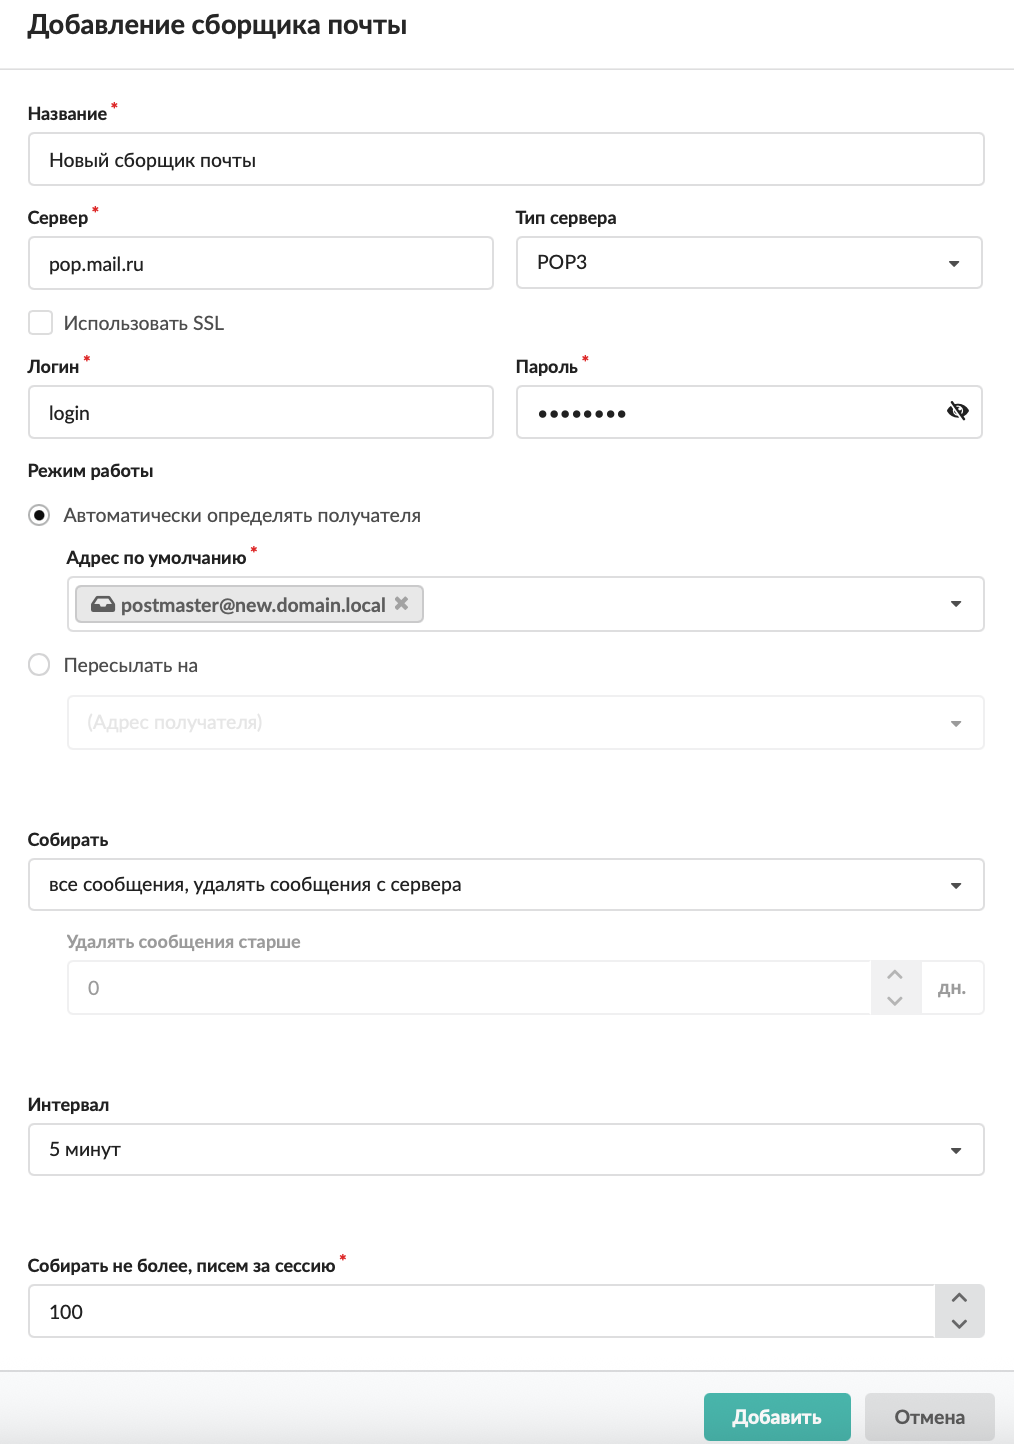Decrease the messages per session value
The width and height of the screenshot is (1014, 1444).
tap(959, 1324)
